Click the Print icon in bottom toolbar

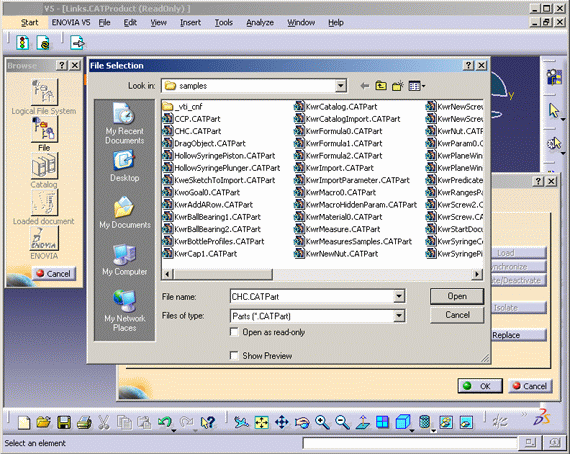[x=84, y=422]
